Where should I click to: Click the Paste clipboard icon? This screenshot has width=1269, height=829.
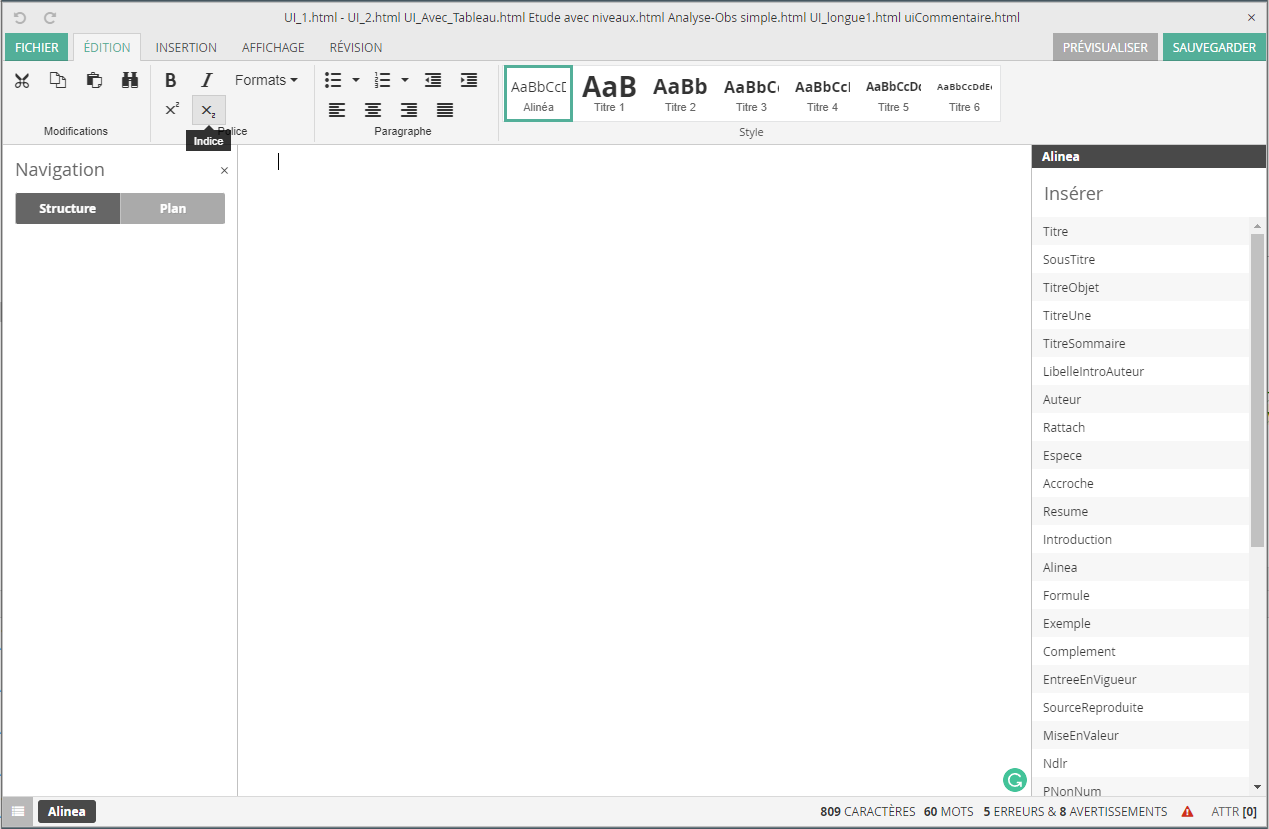(94, 81)
